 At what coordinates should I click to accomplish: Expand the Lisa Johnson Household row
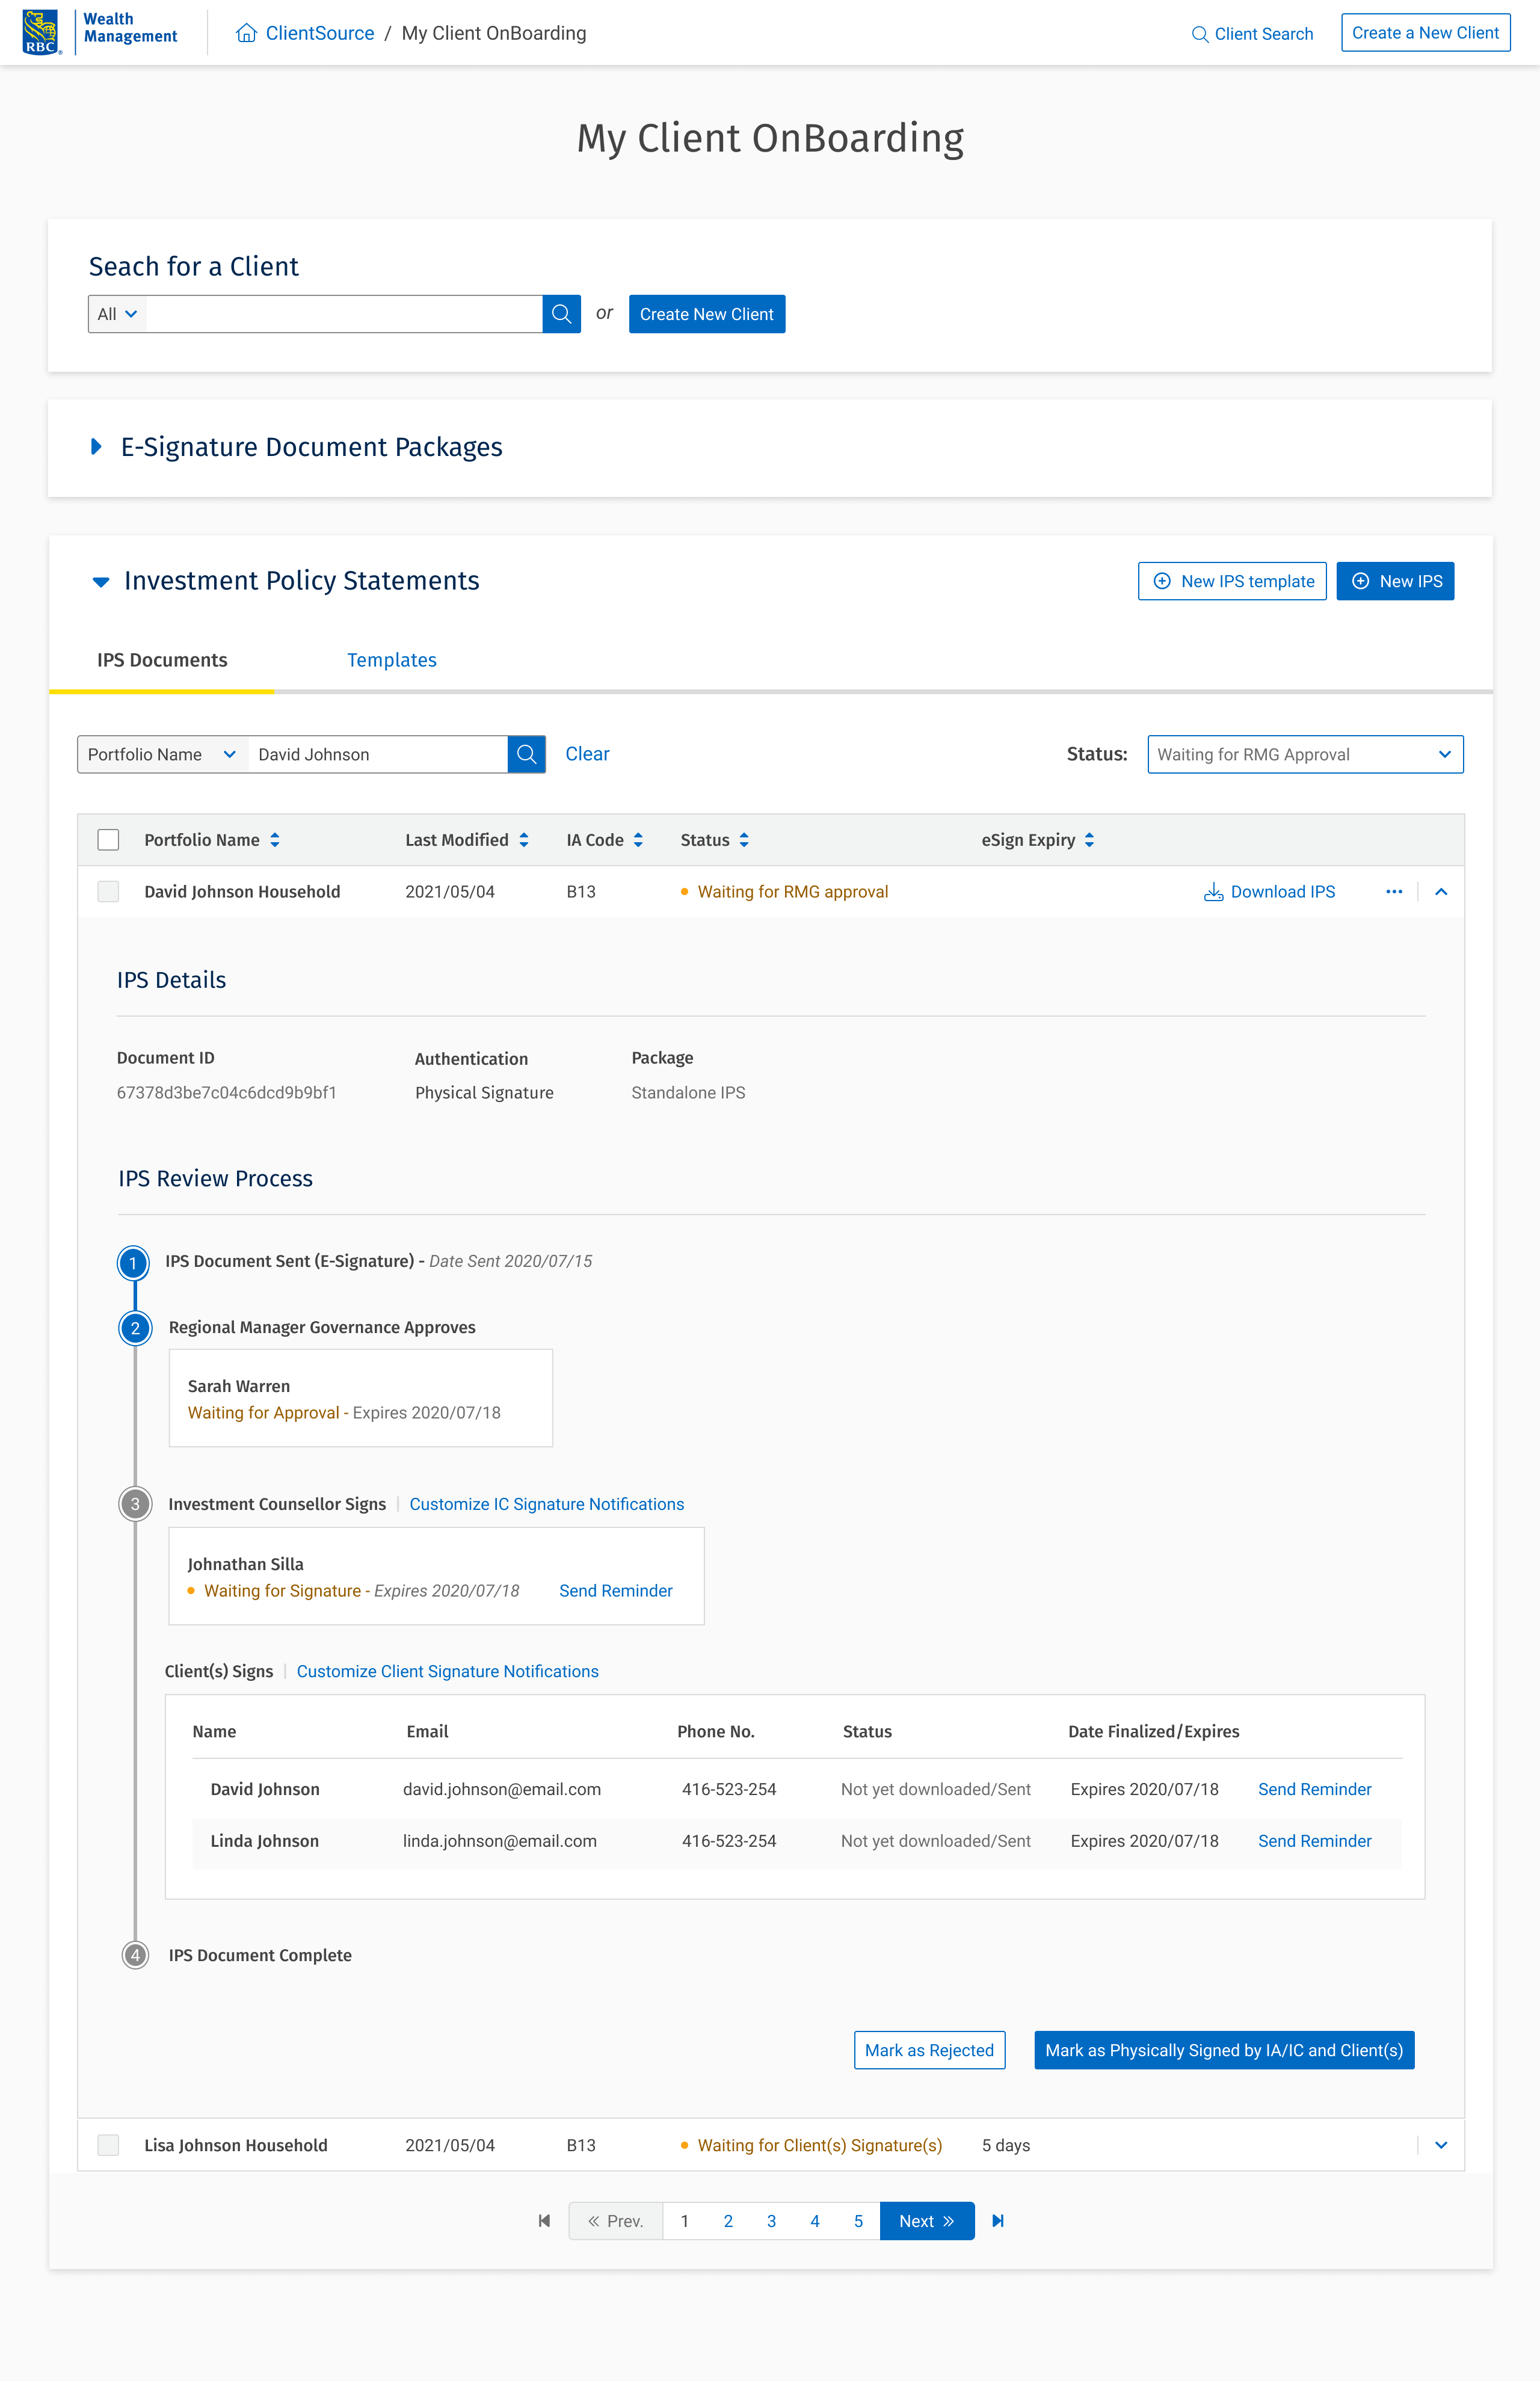click(1440, 2144)
